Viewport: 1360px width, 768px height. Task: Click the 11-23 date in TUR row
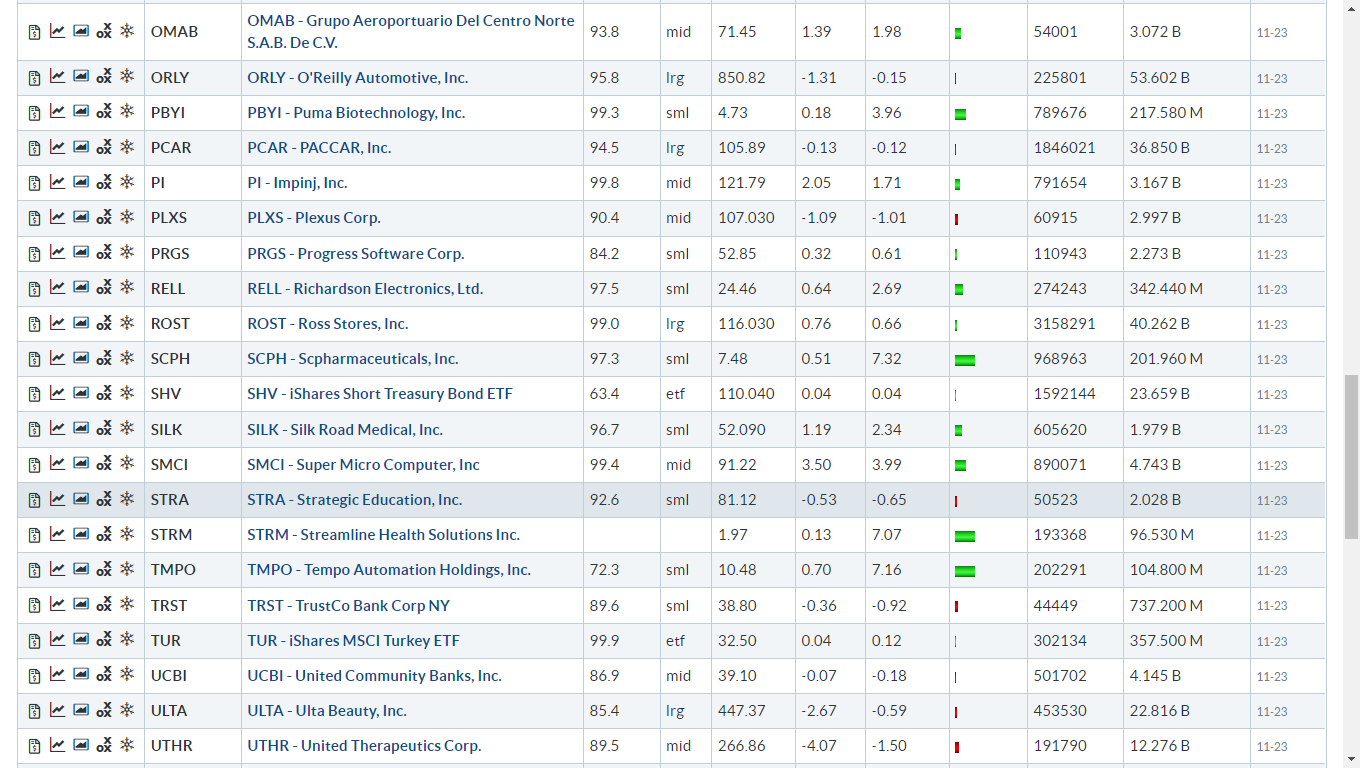point(1272,641)
